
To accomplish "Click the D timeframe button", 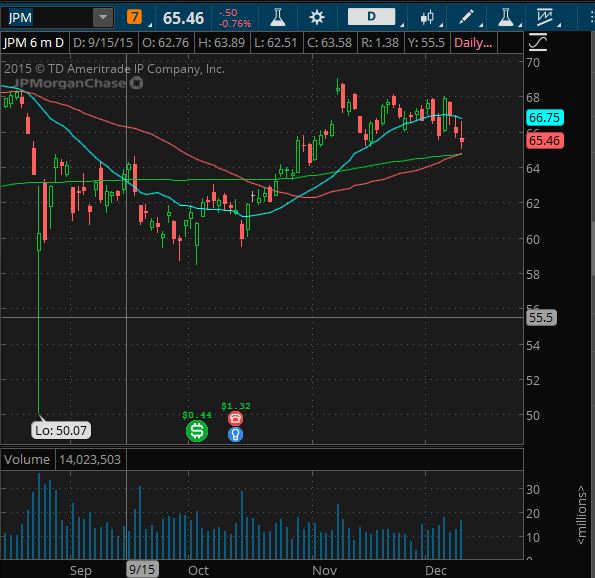I will 371,17.
